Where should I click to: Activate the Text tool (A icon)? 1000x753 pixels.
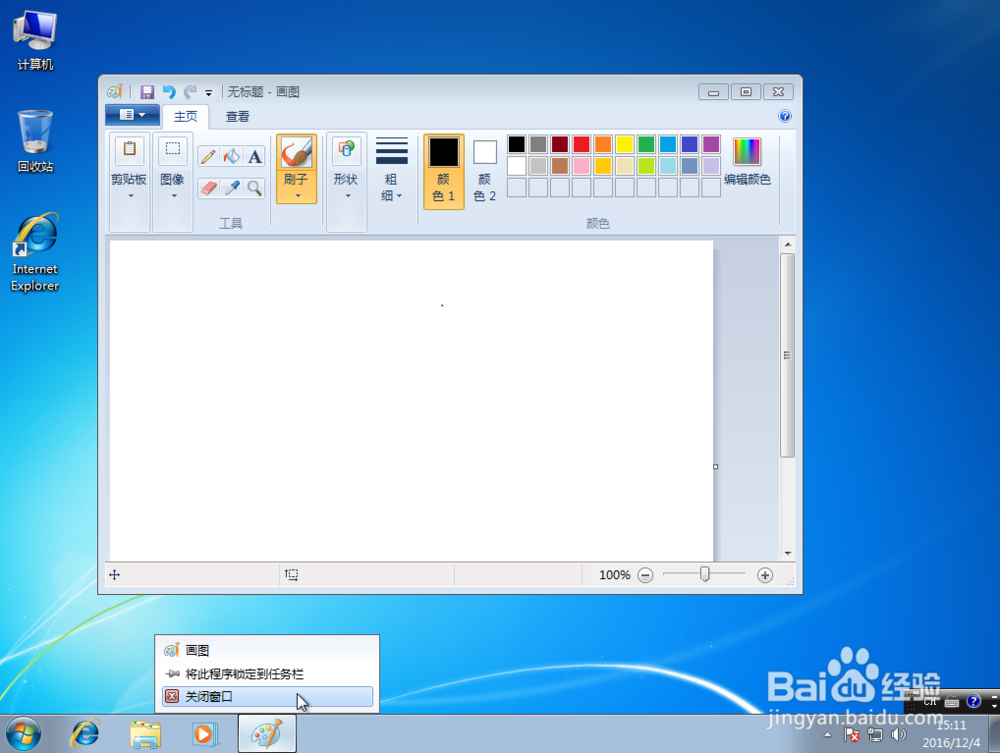[255, 156]
